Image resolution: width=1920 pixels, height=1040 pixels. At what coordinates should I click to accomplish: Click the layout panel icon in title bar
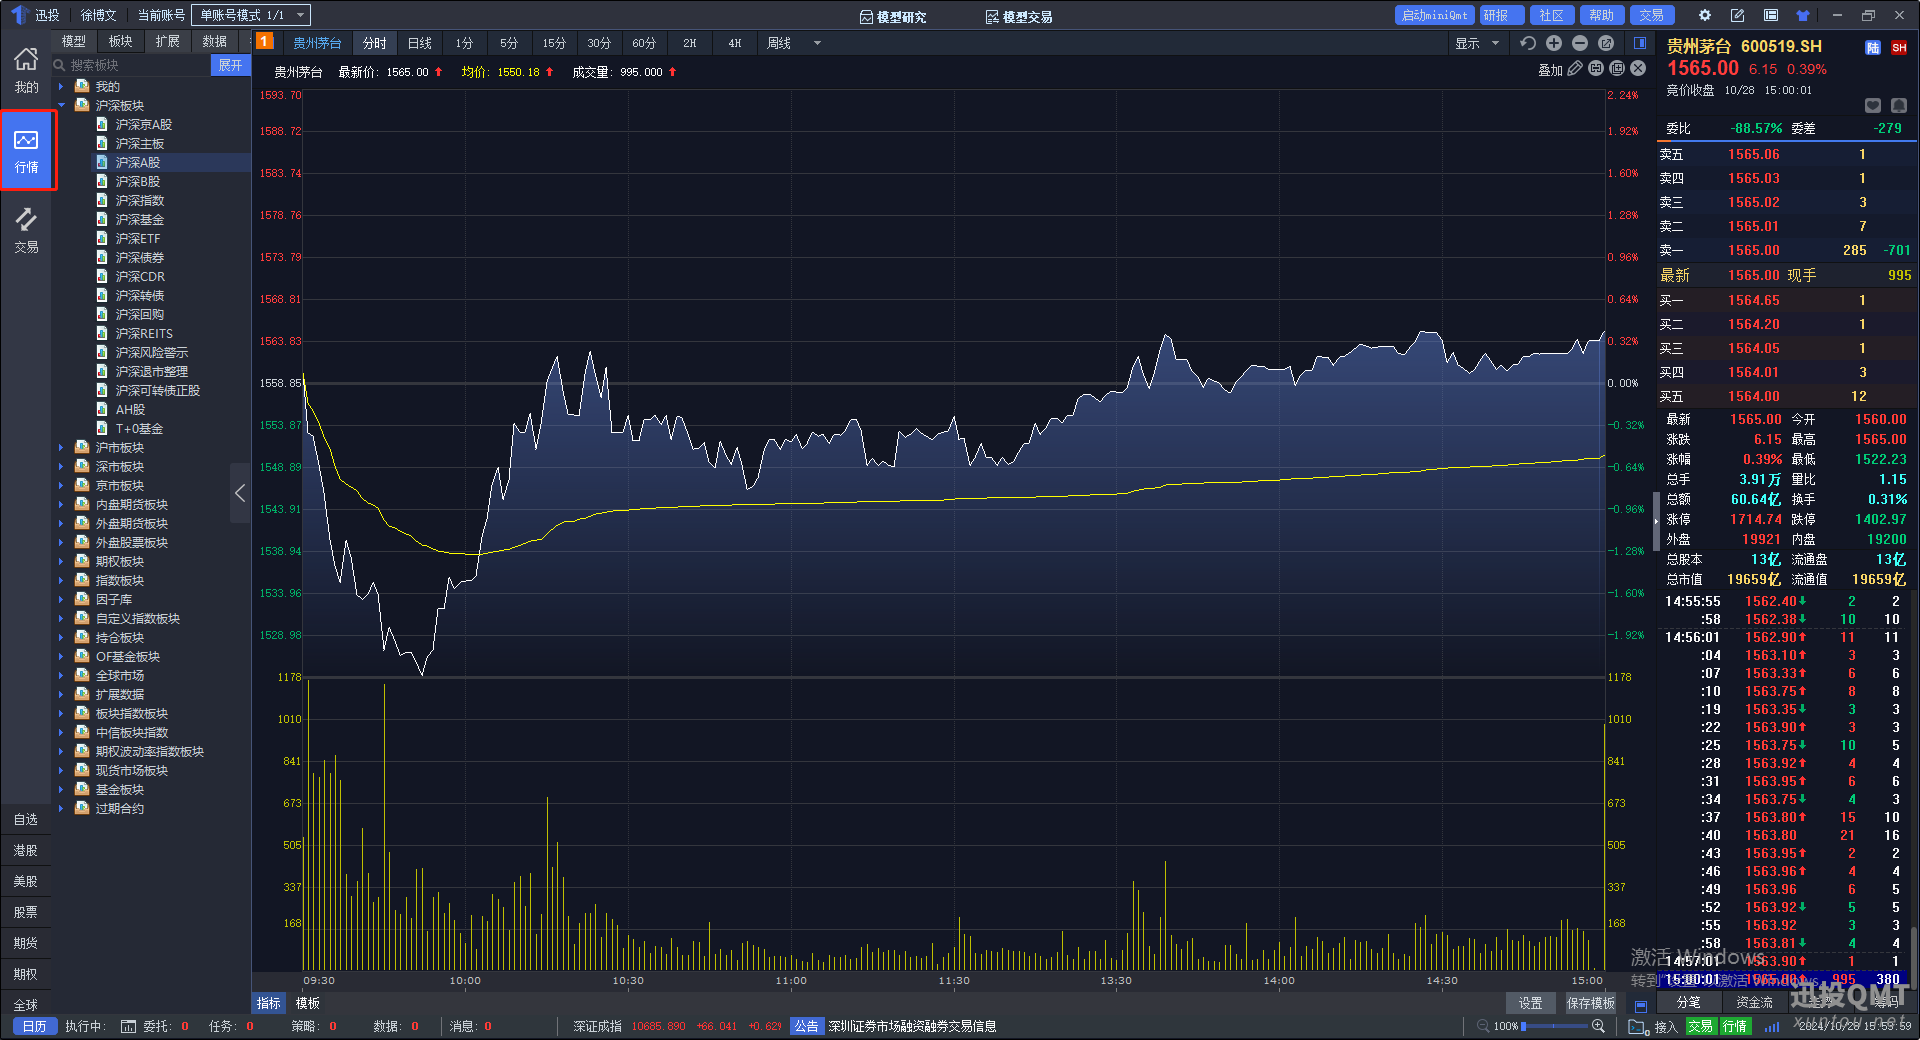[x=1770, y=15]
